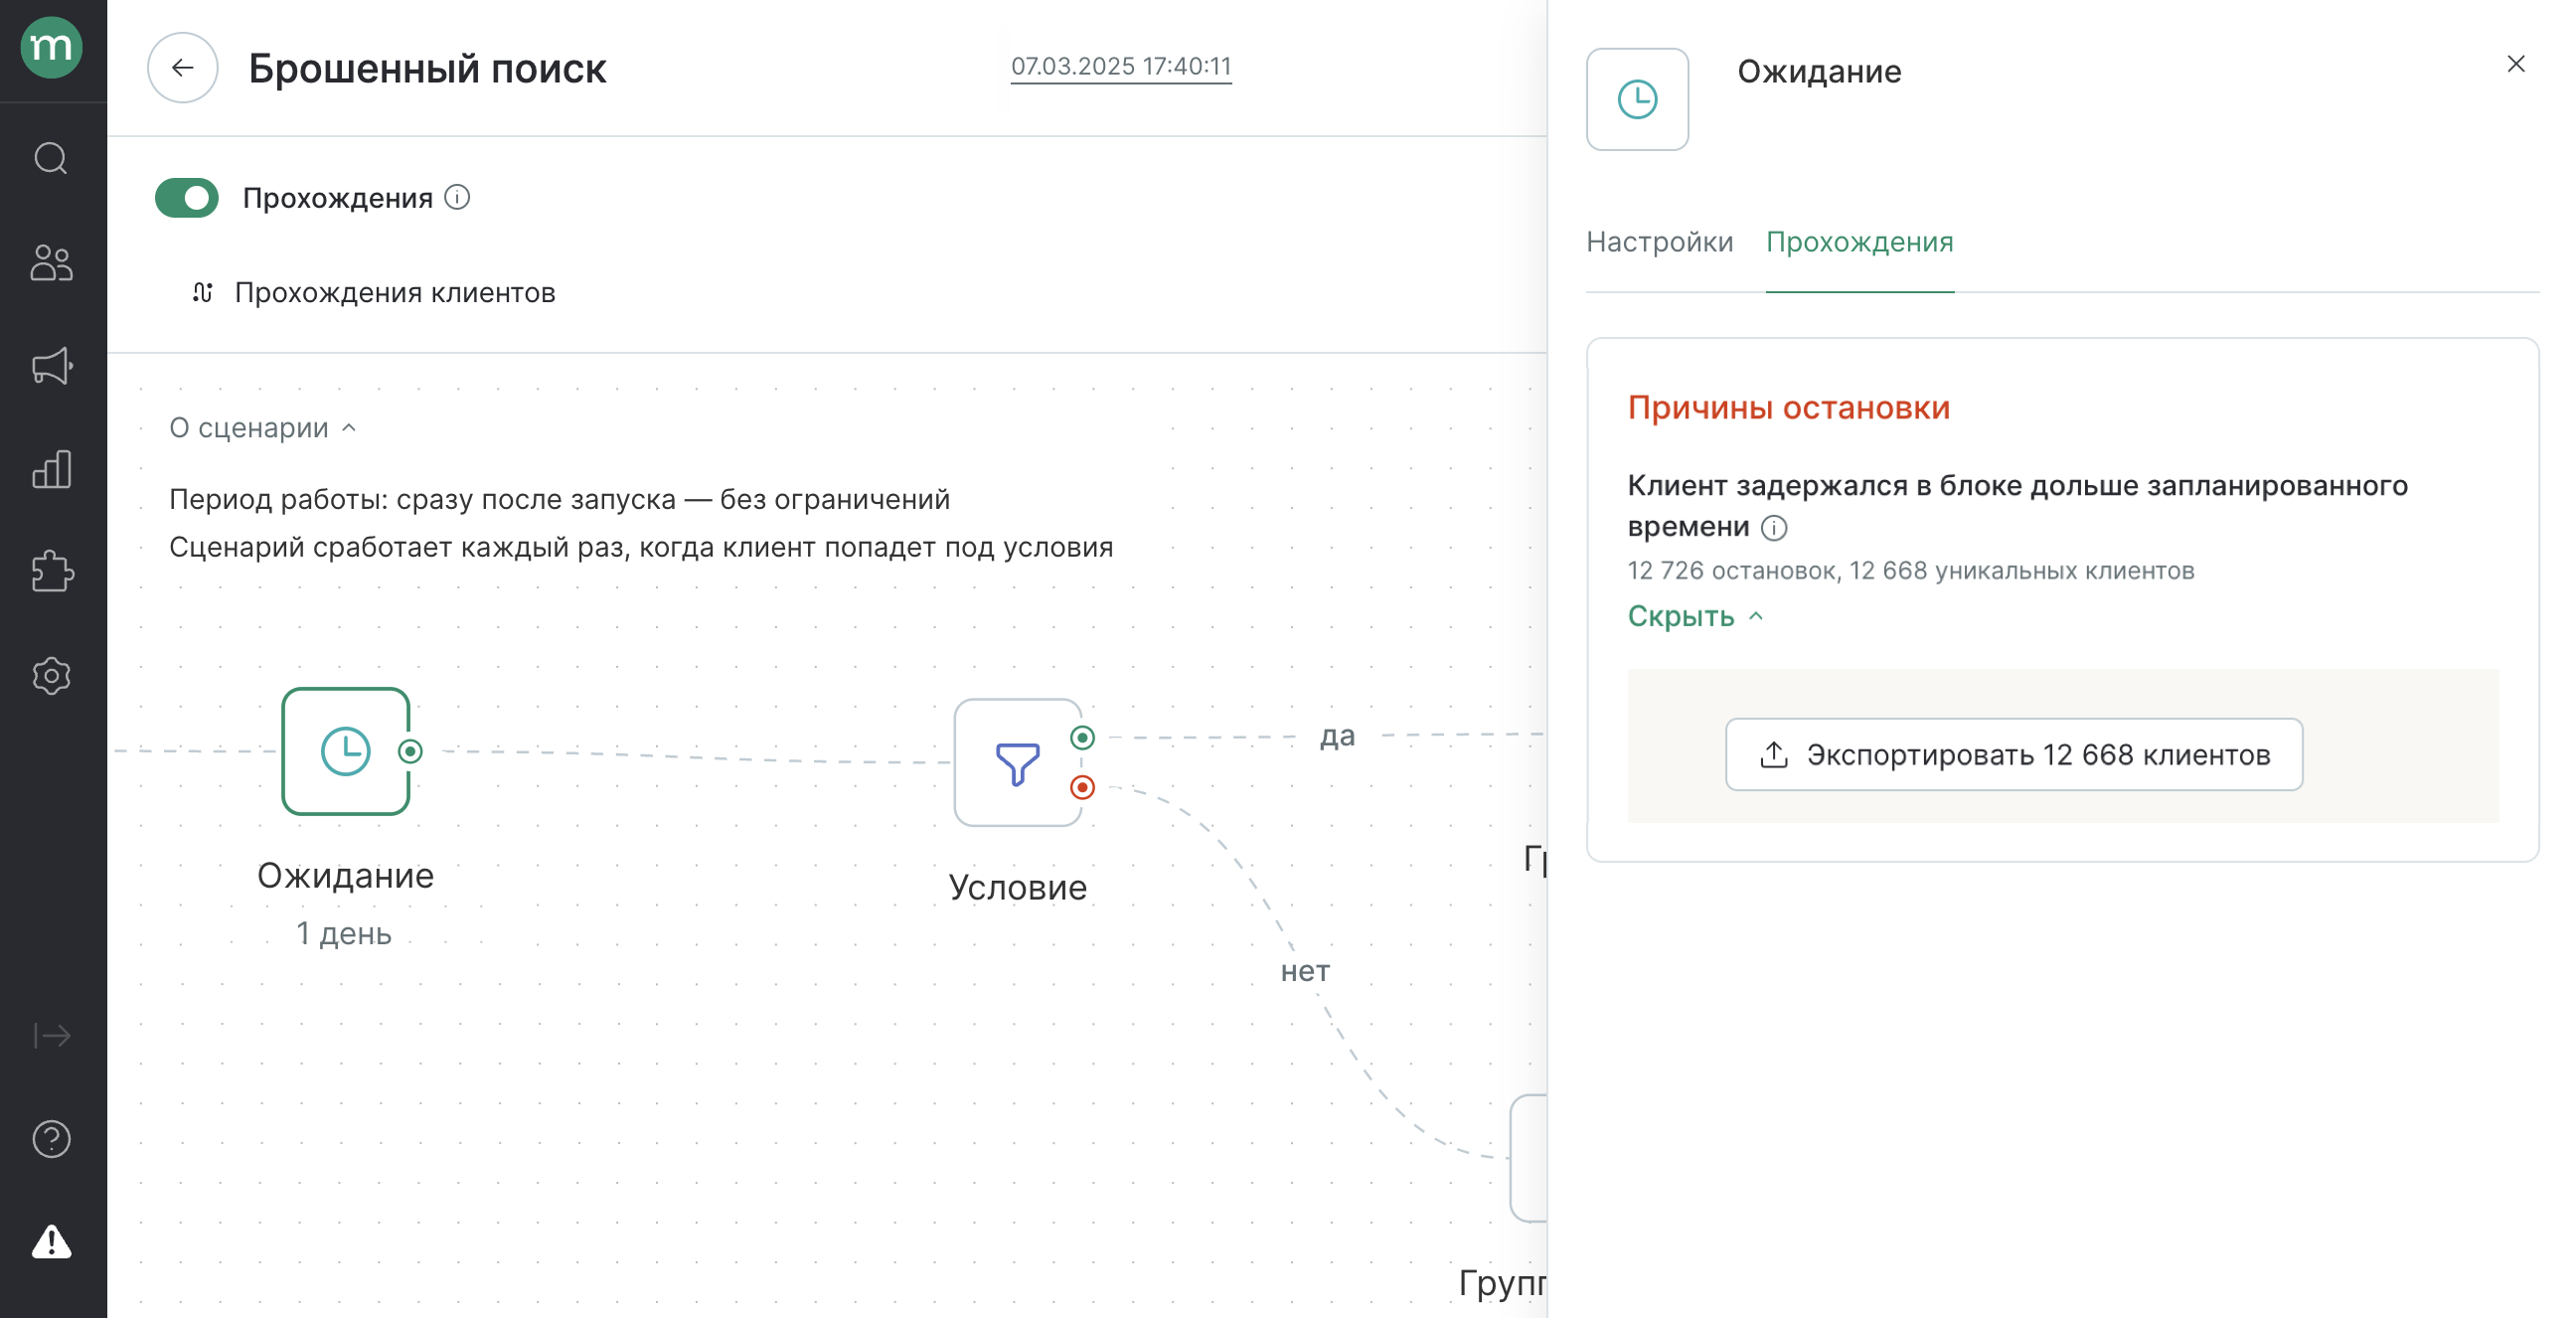This screenshot has height=1318, width=2576.
Task: Click the Ожидание block label
Action: point(346,876)
